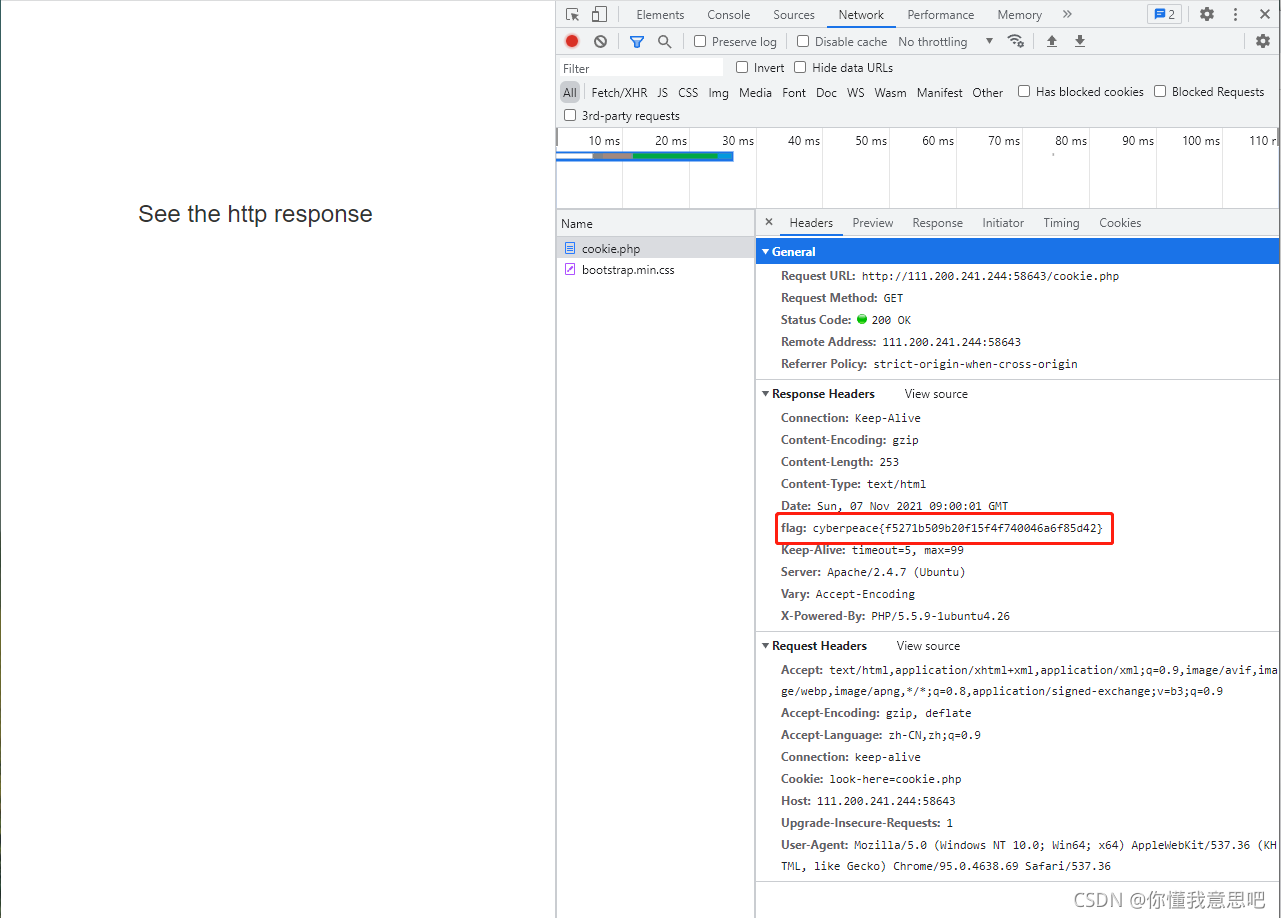Filter requests by Media type

(755, 92)
